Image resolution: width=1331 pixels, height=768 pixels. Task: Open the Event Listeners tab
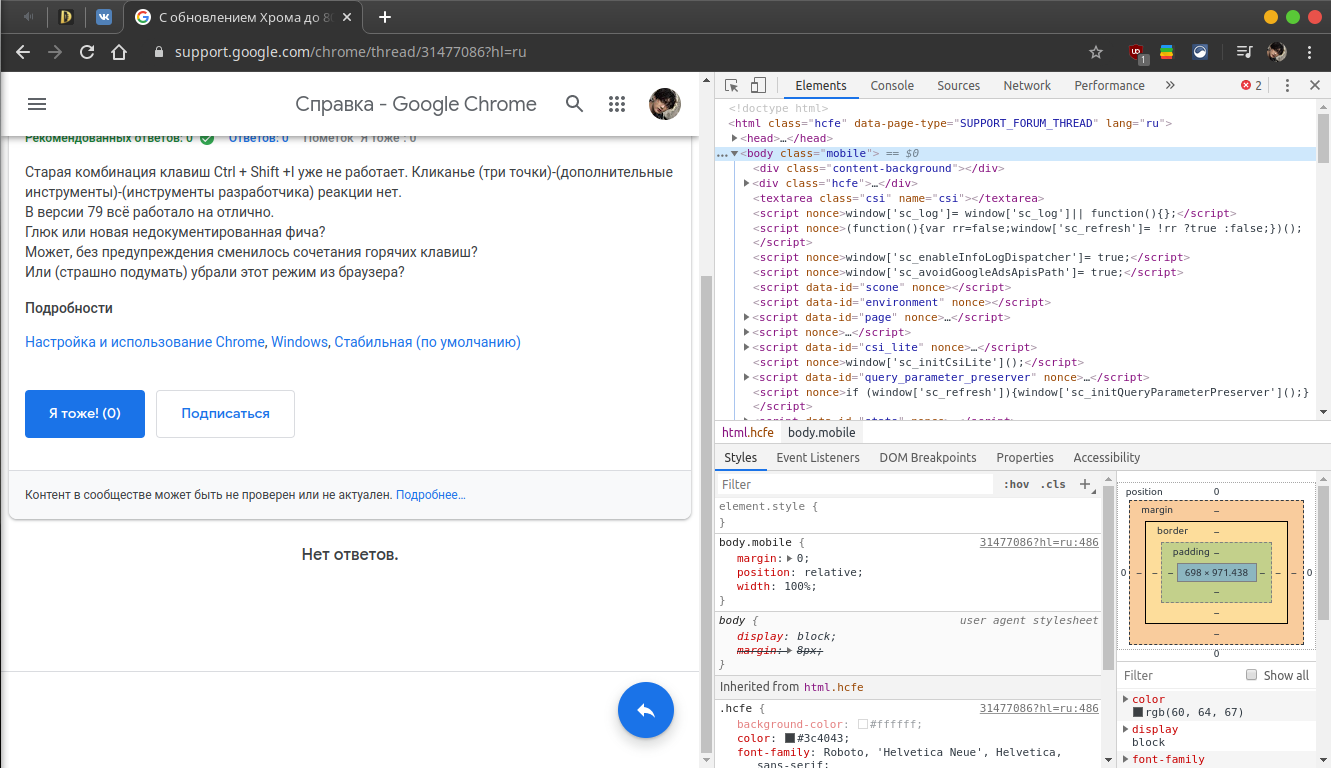817,458
